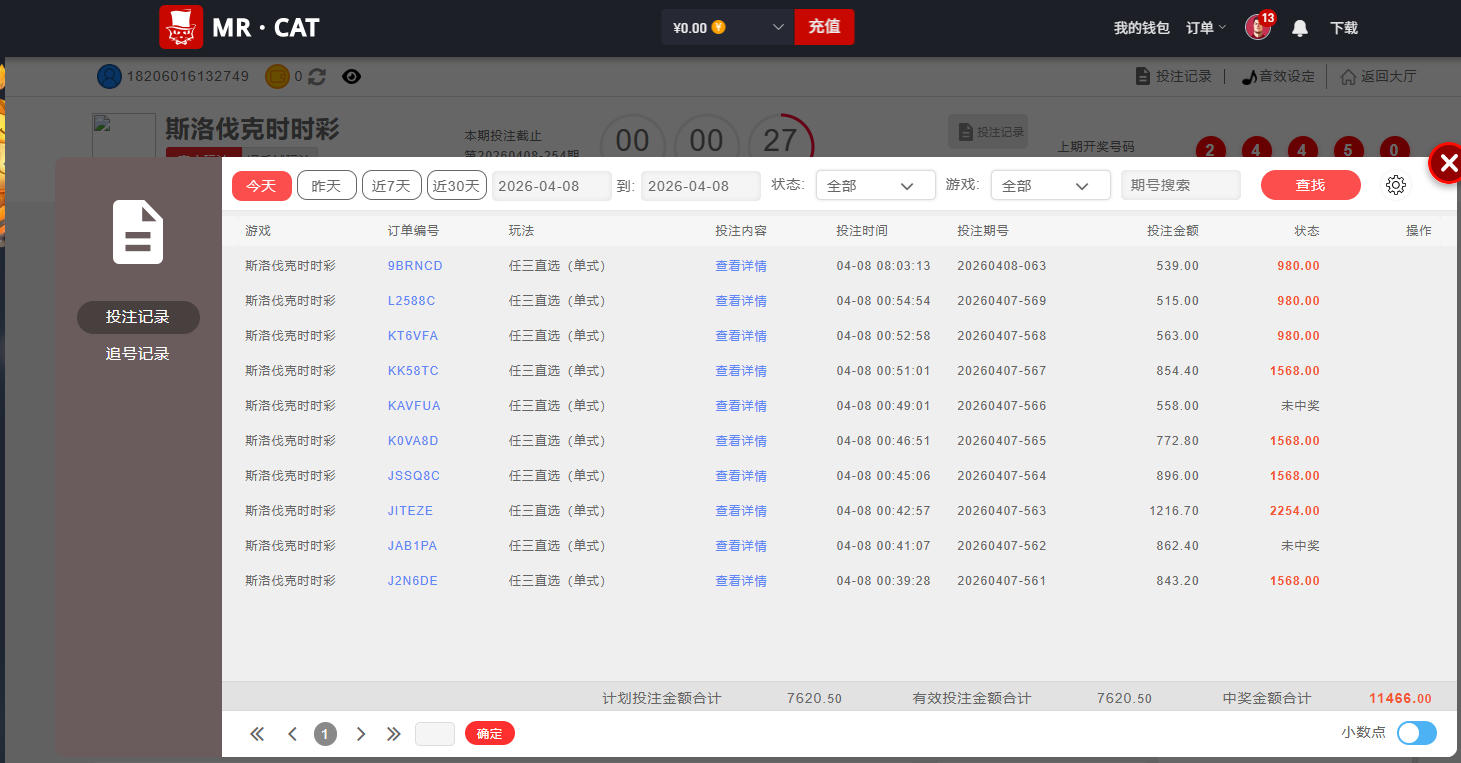The width and height of the screenshot is (1461, 763).
Task: Open the 游戏 game dropdown
Action: [1050, 186]
